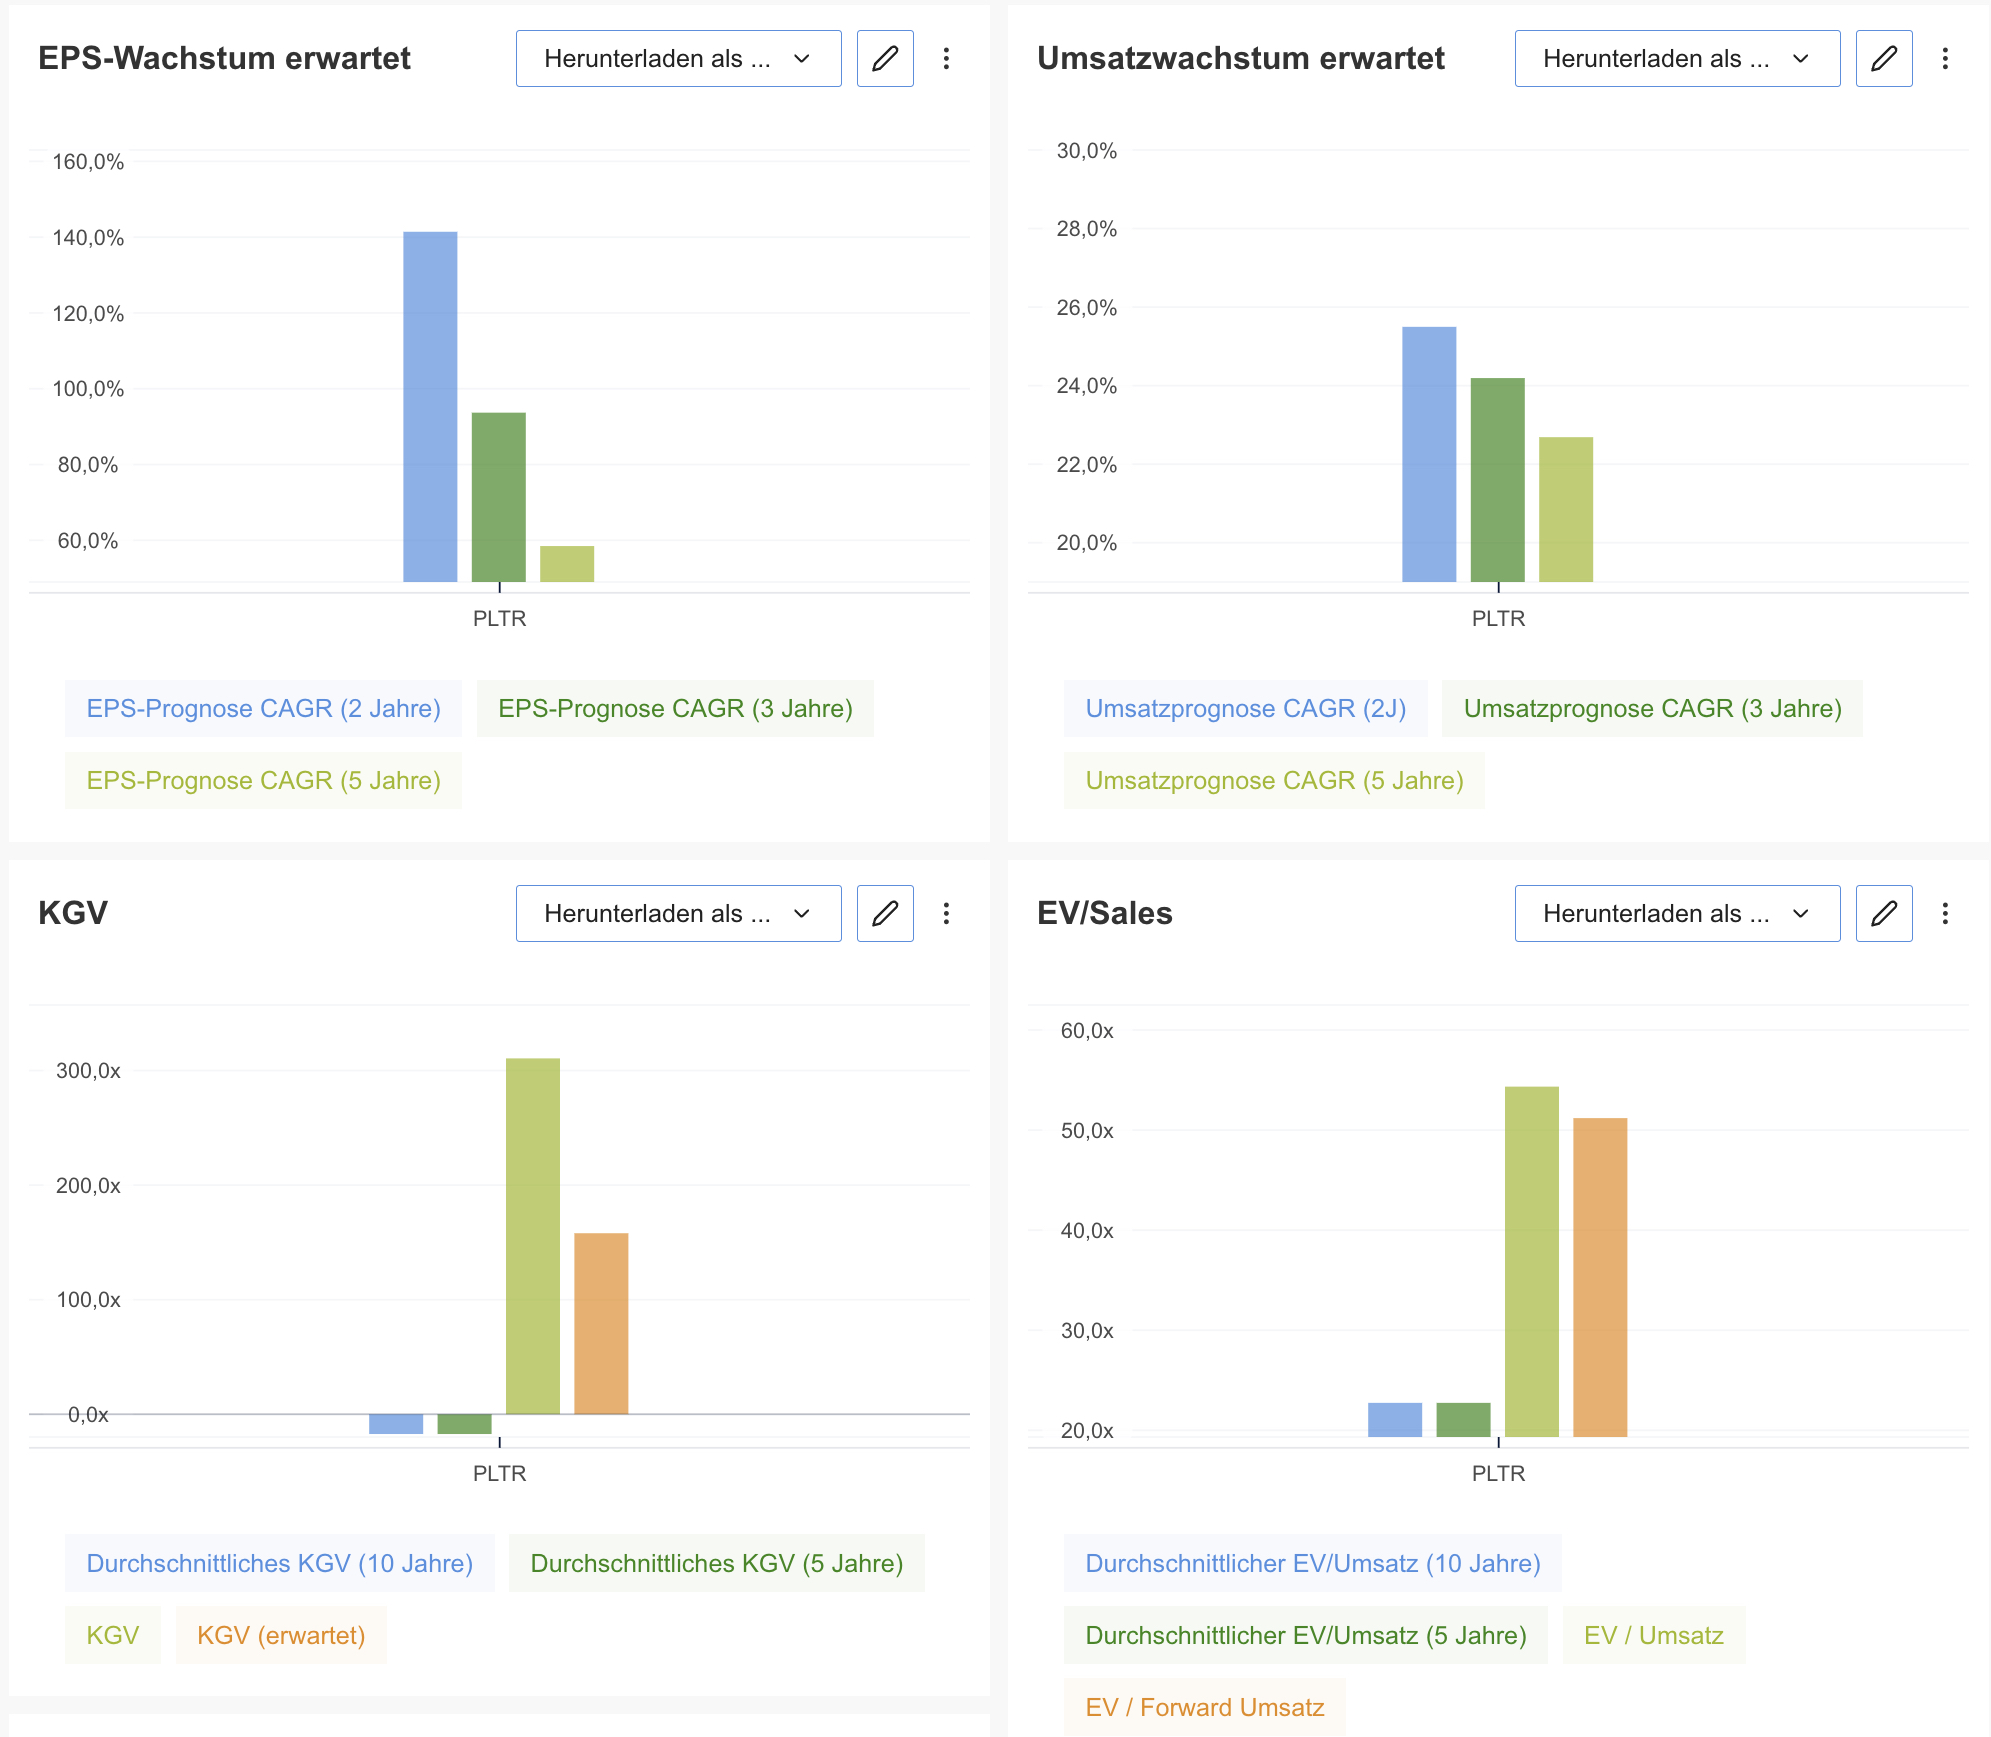The image size is (1991, 1737).
Task: Click the orange KGV (erwartet) bar
Action: 601,1323
